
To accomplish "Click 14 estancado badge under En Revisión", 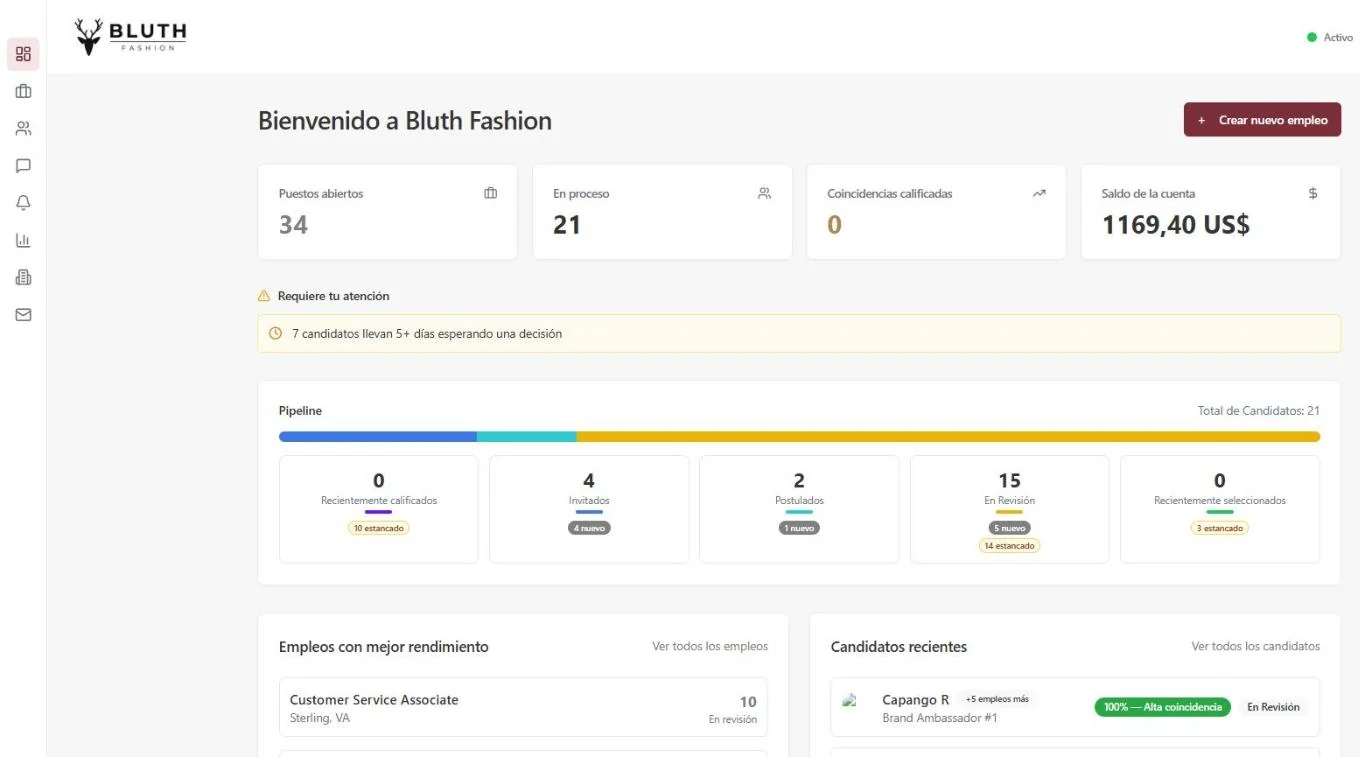I will coord(1010,546).
